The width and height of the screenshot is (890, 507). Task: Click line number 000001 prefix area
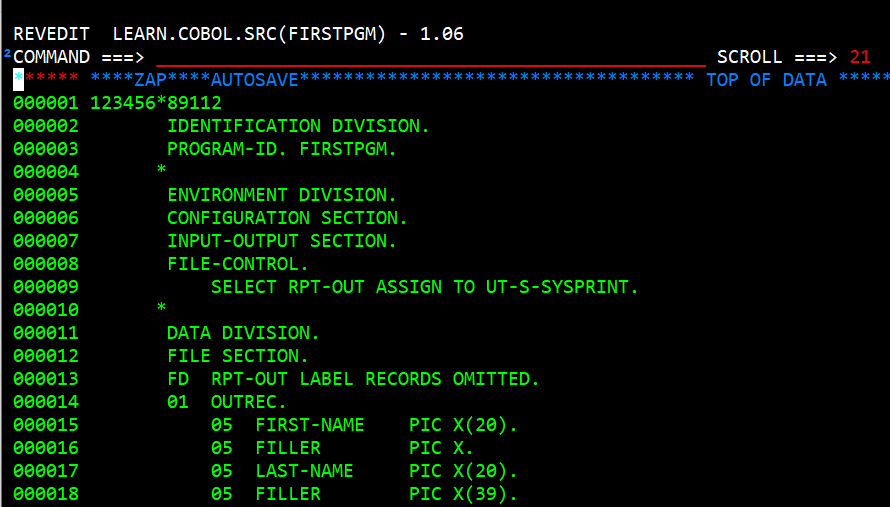[45, 103]
